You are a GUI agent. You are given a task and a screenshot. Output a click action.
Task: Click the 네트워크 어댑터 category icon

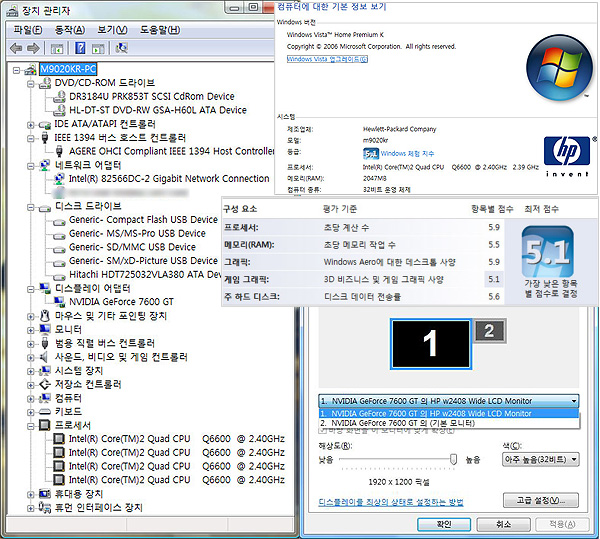coord(45,165)
